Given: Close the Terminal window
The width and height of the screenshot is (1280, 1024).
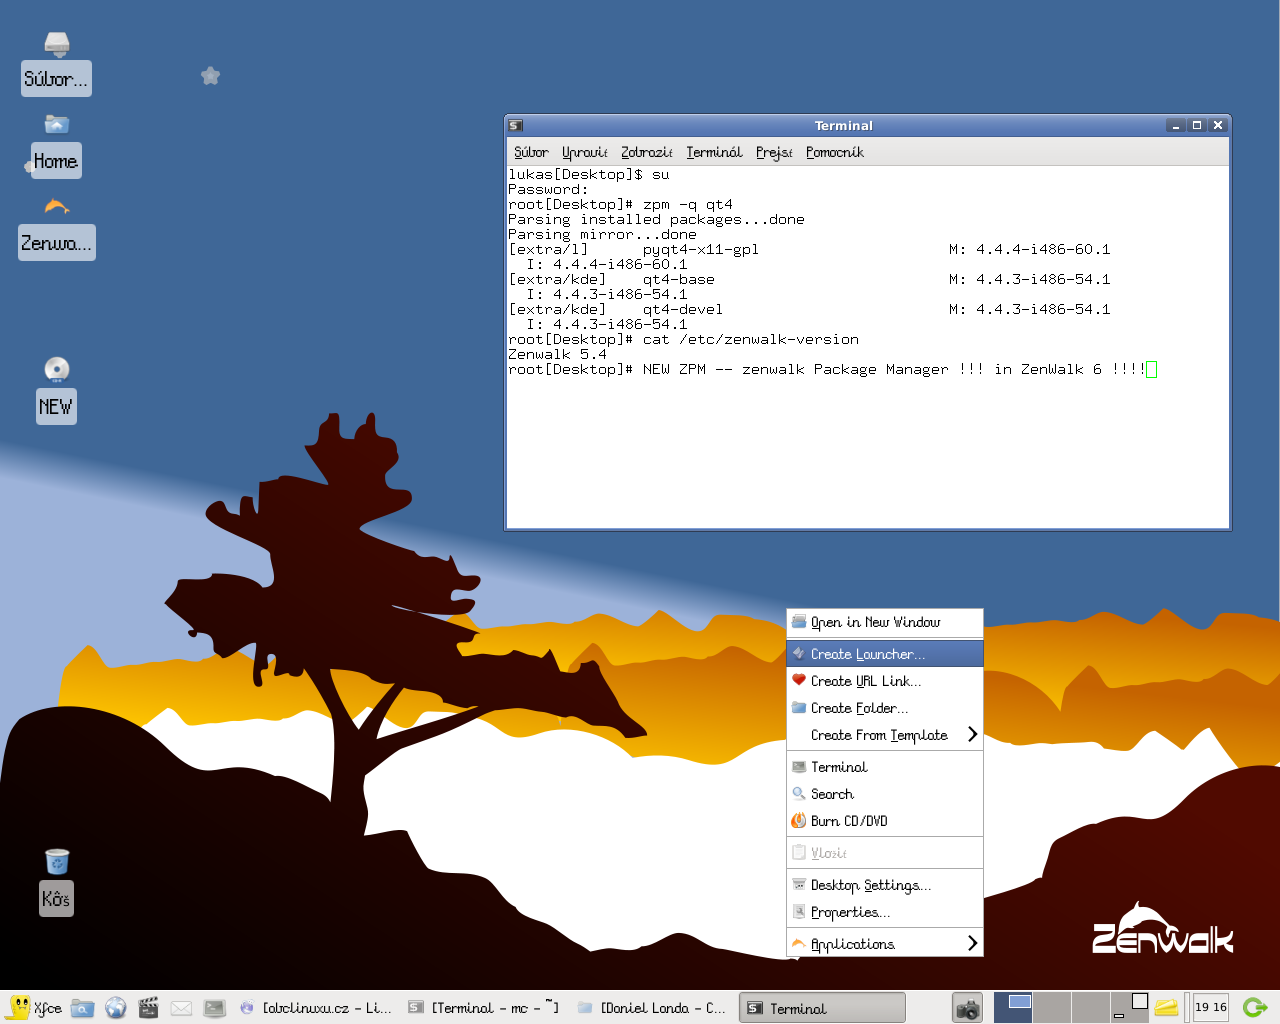Looking at the screenshot, I should (x=1218, y=125).
